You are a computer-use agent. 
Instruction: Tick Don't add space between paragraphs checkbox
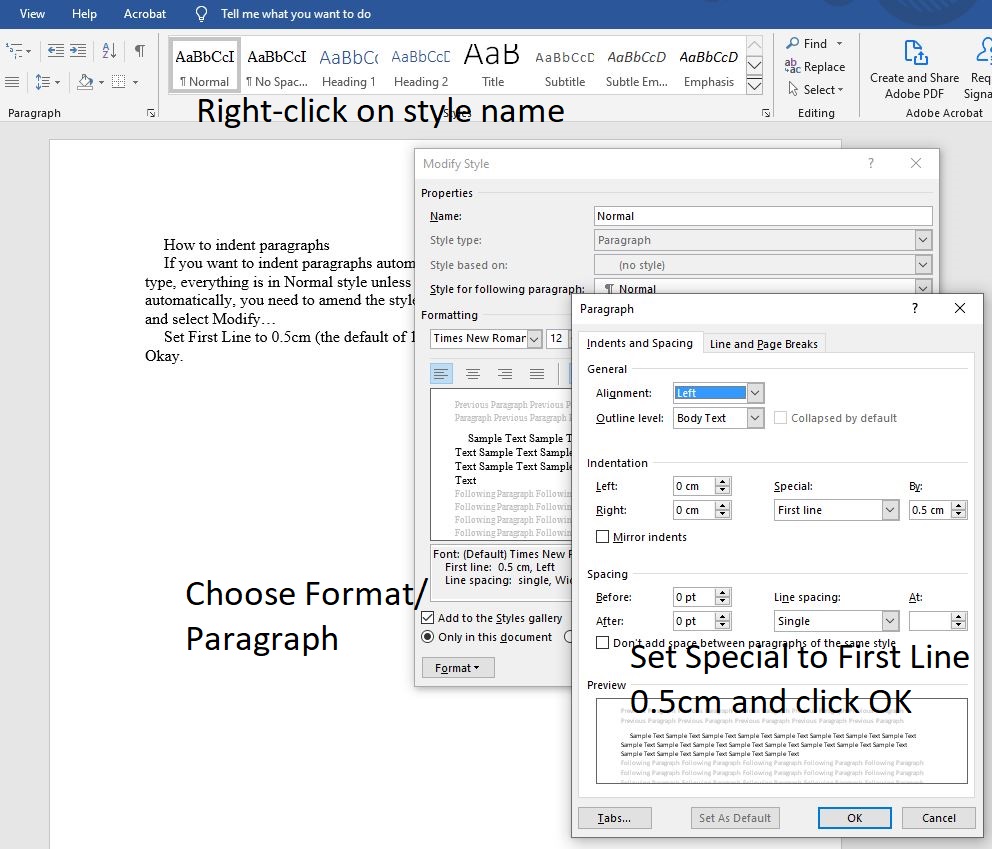point(602,643)
